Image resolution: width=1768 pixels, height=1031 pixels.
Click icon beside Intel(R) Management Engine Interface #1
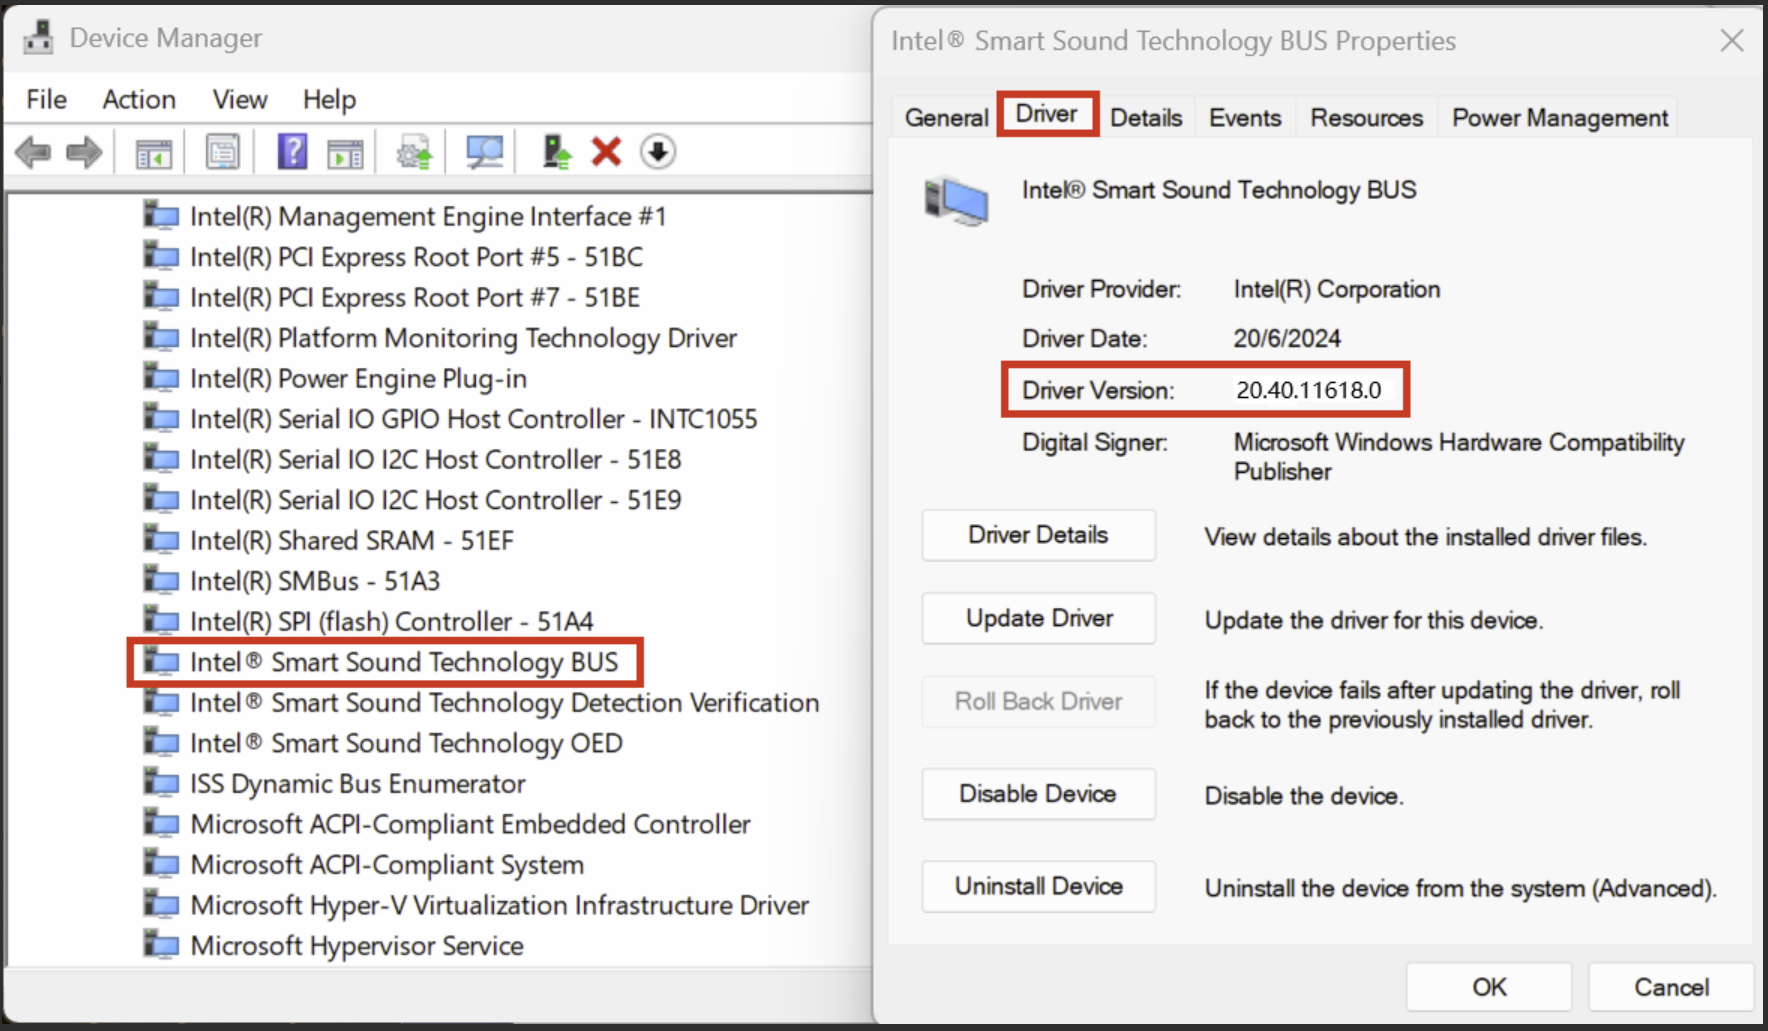161,216
